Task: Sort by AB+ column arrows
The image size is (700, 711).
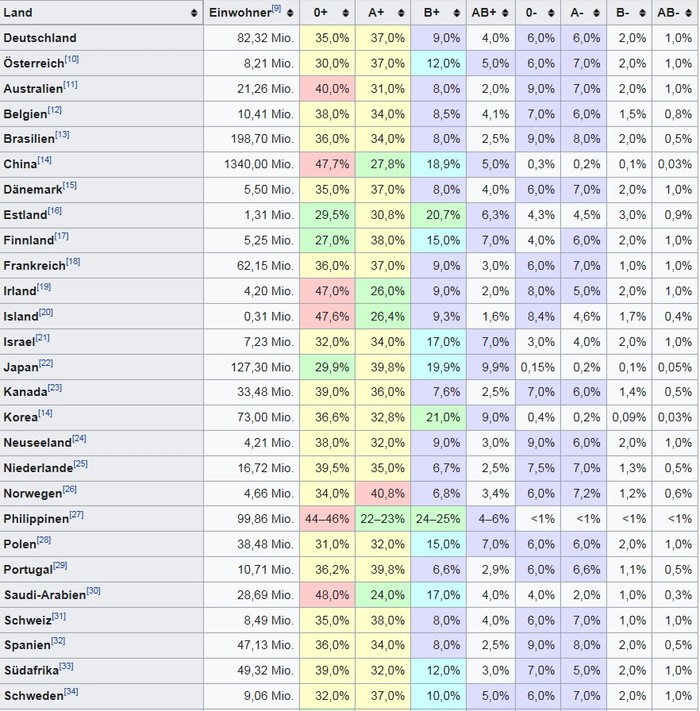Action: [506, 13]
